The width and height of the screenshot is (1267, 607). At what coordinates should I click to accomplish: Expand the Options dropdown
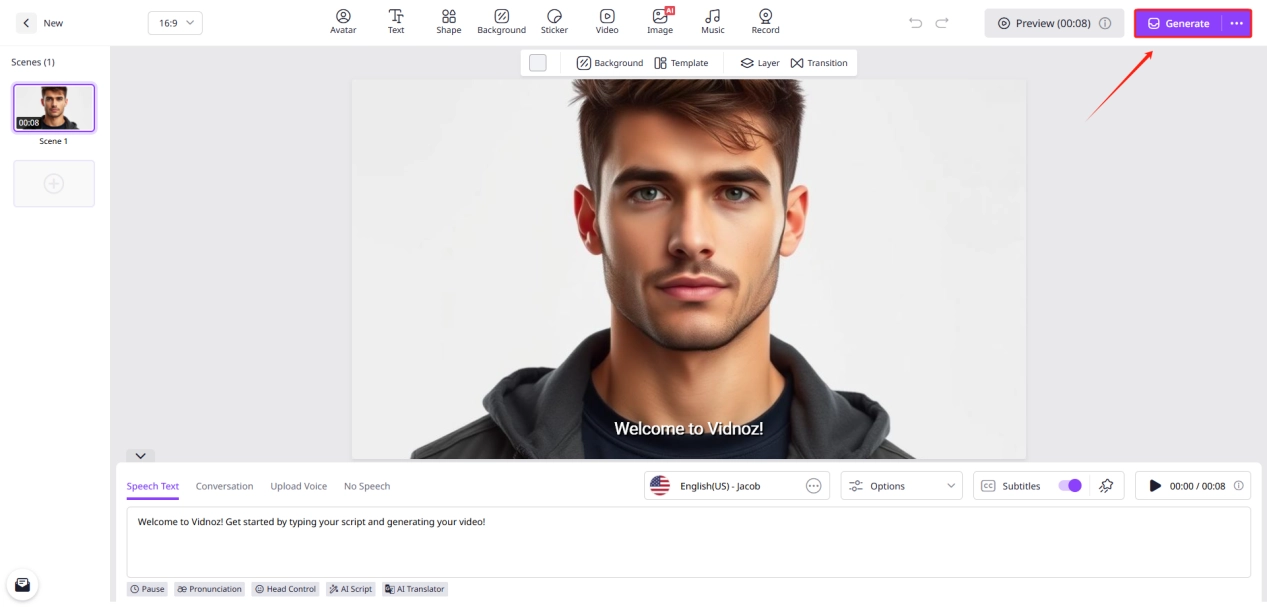coord(901,486)
